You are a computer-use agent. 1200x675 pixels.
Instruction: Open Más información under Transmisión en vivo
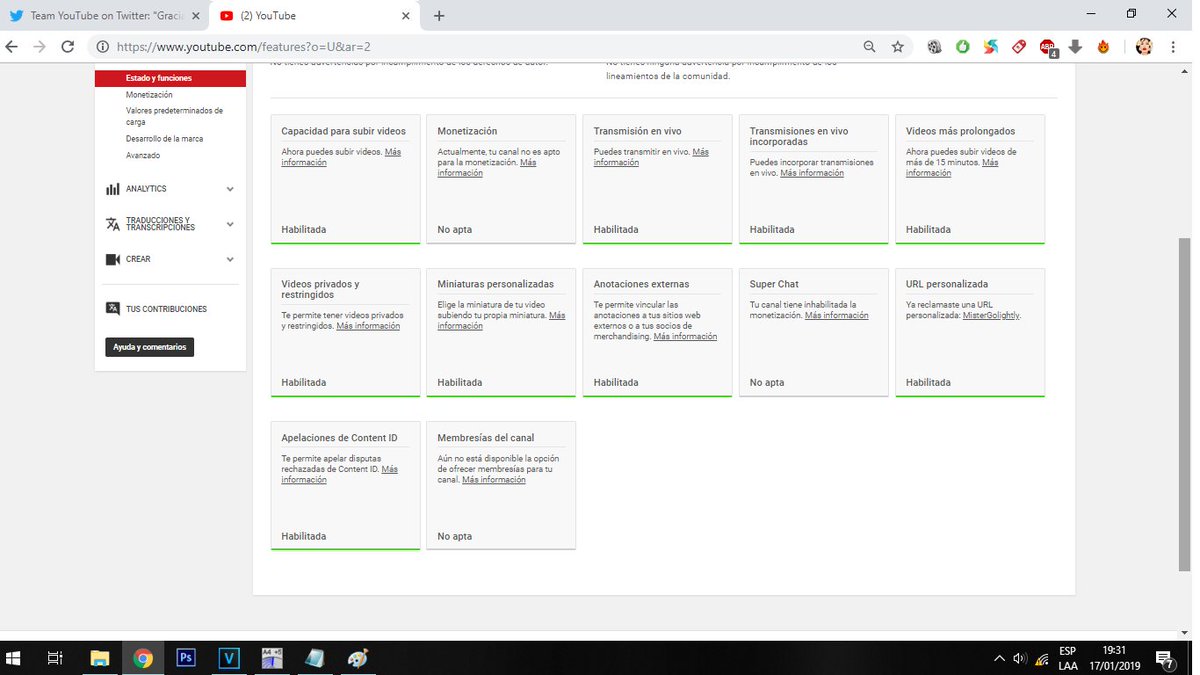click(x=651, y=157)
